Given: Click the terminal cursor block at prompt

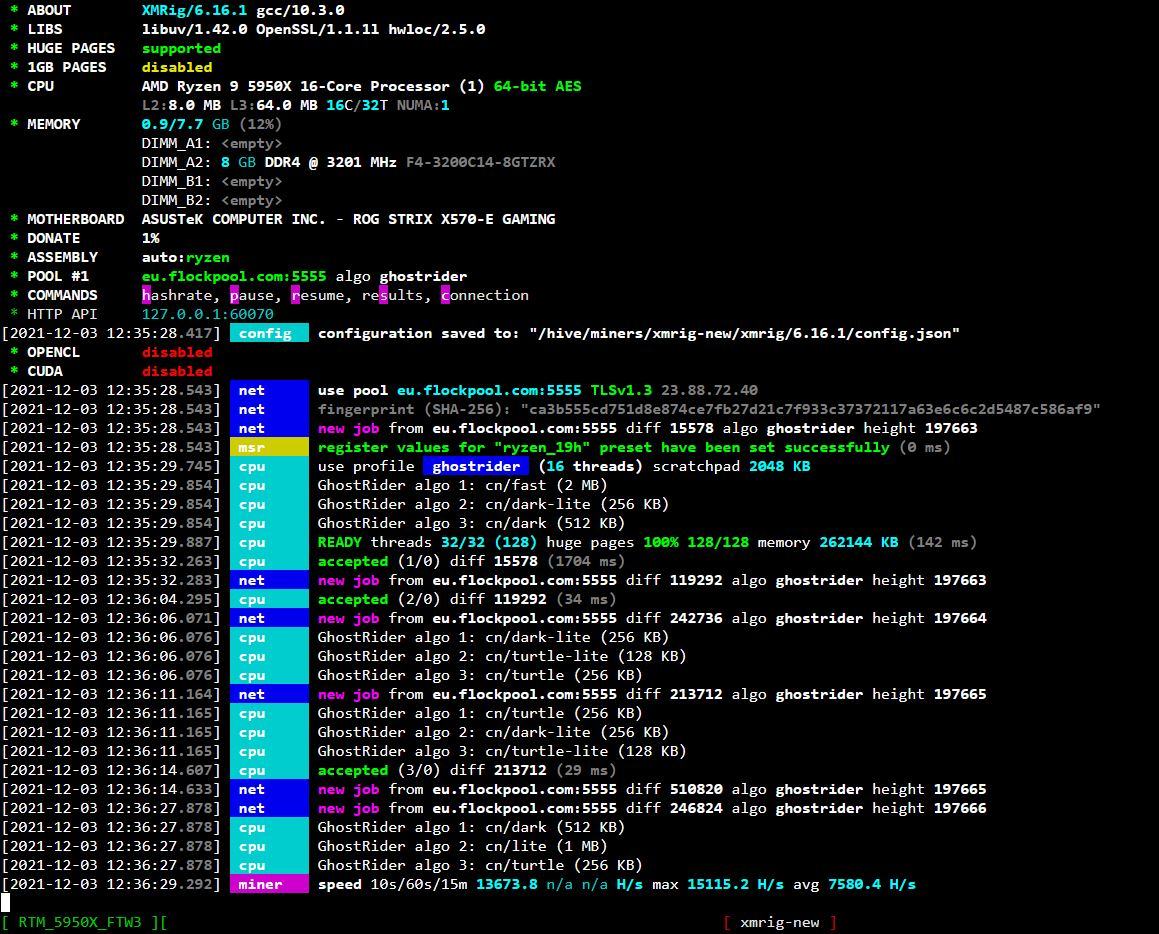Looking at the screenshot, I should (5, 902).
